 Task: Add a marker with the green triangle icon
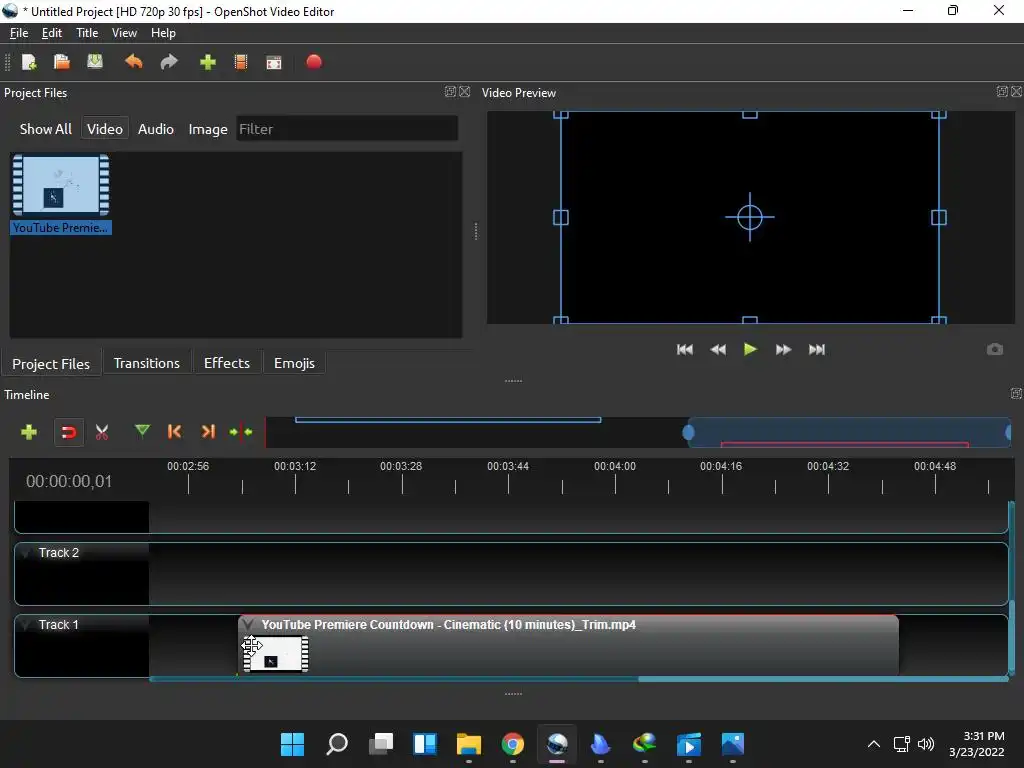(x=142, y=431)
